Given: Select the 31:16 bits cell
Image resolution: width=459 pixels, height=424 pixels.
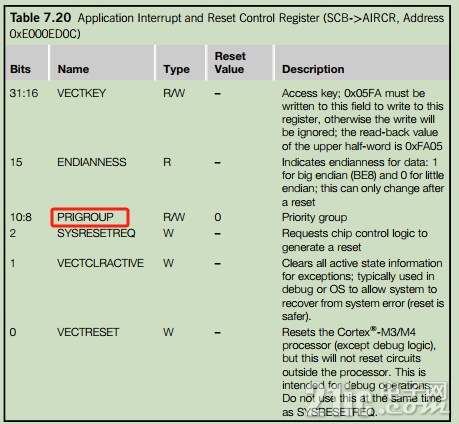Looking at the screenshot, I should tap(24, 93).
